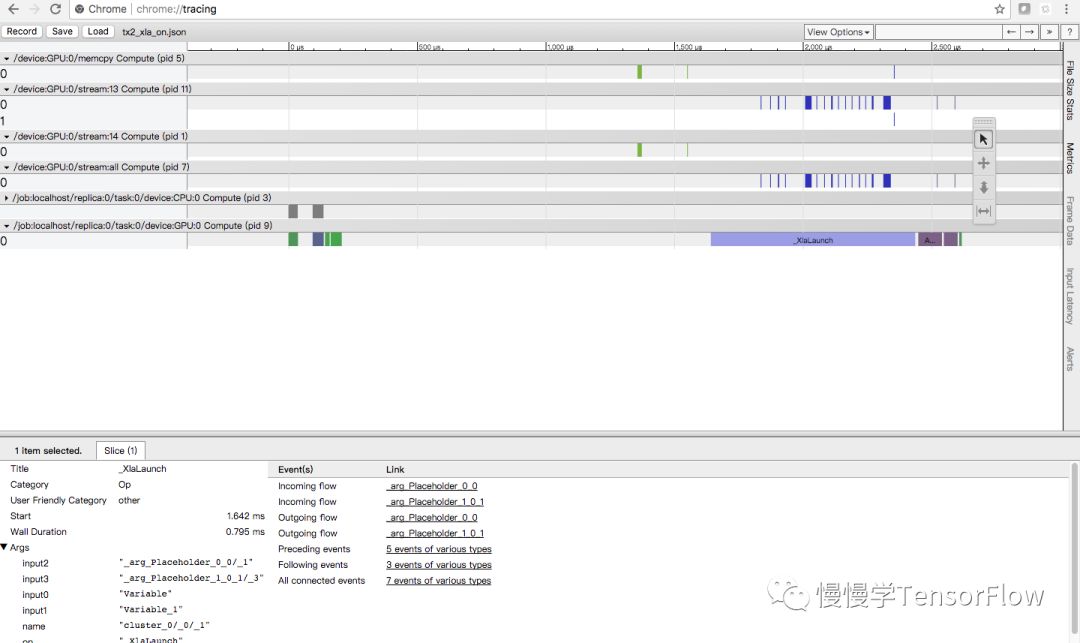Click the search input field in the toolbar
The height and width of the screenshot is (643, 1080).
(938, 32)
